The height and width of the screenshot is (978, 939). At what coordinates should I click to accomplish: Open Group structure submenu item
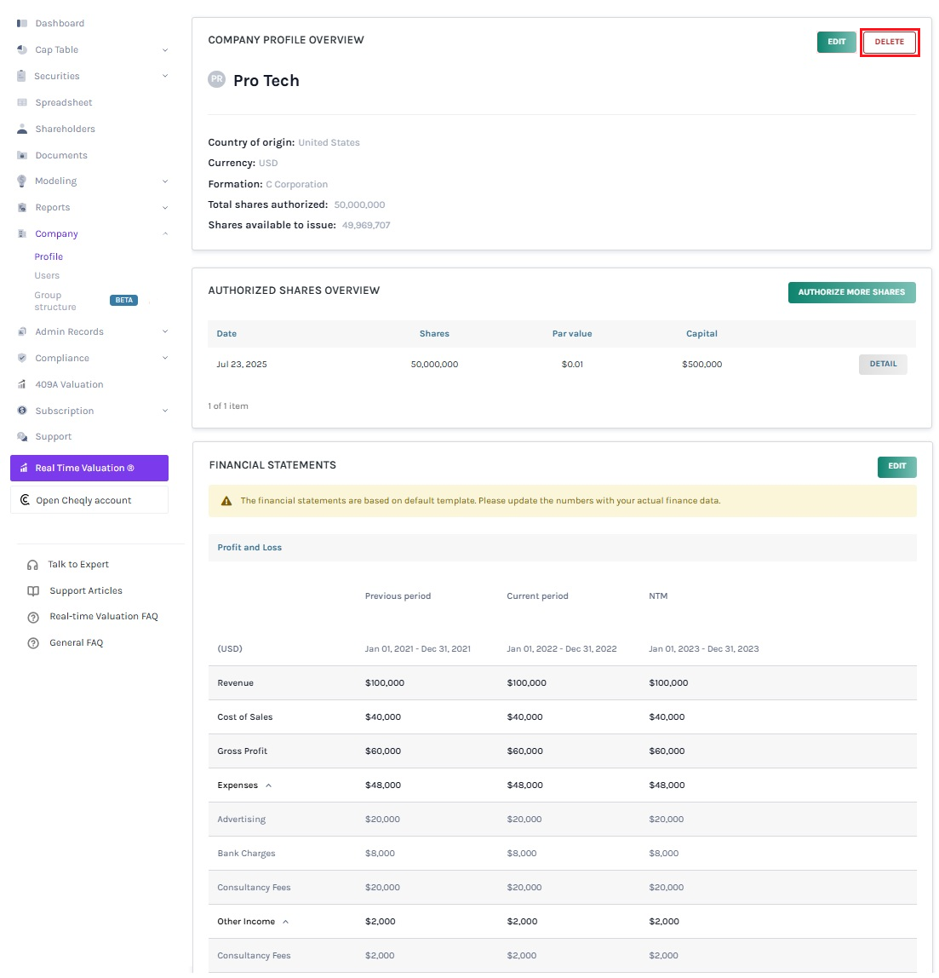click(55, 301)
